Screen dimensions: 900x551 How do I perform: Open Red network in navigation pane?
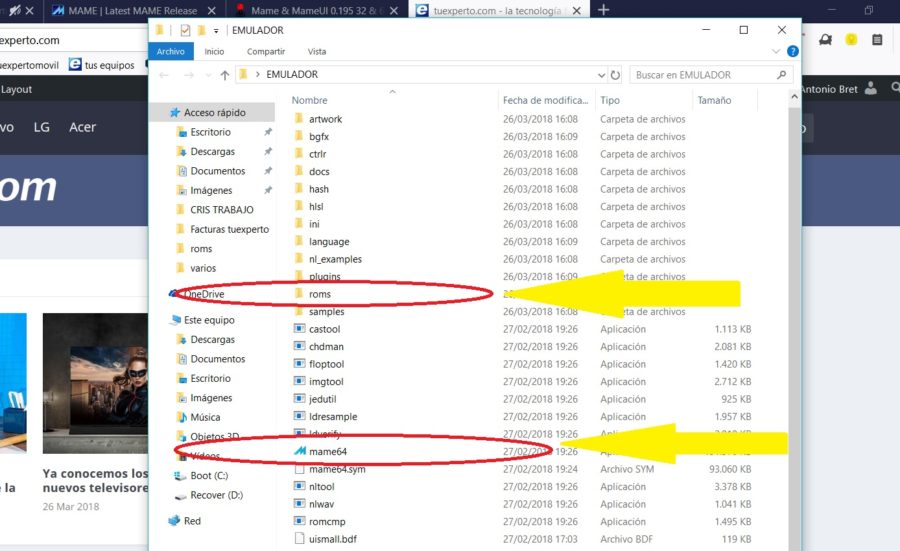tap(192, 521)
